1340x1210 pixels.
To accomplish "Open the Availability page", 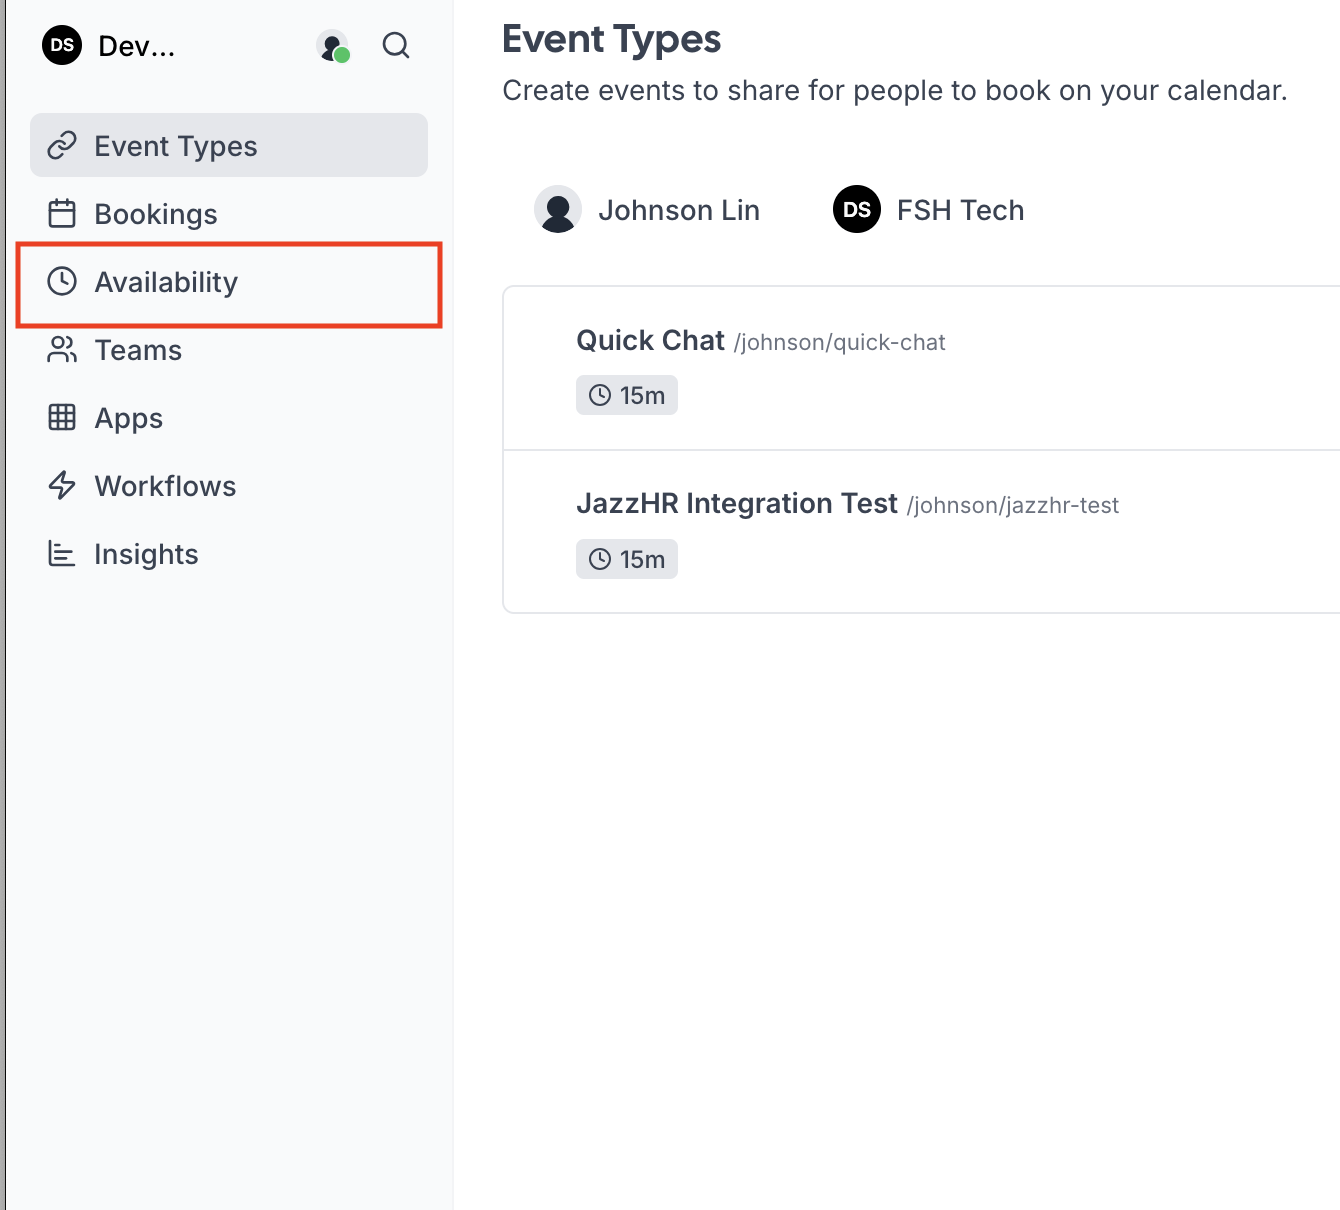I will [x=166, y=282].
